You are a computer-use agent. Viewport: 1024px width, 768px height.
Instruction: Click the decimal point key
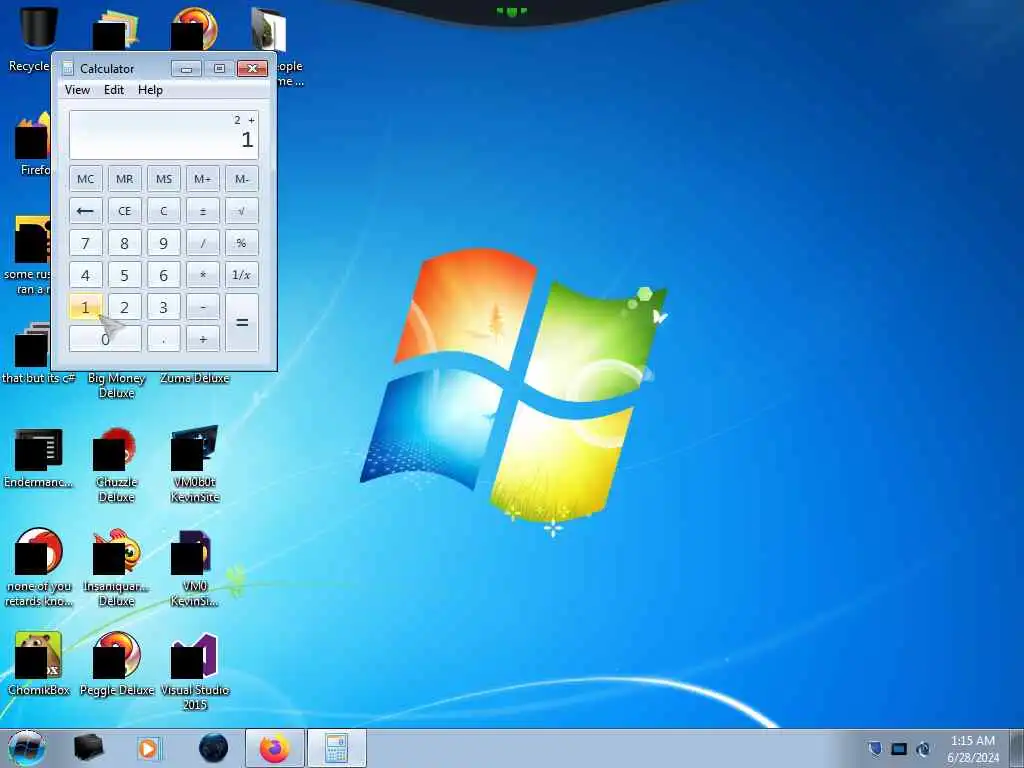click(x=163, y=339)
